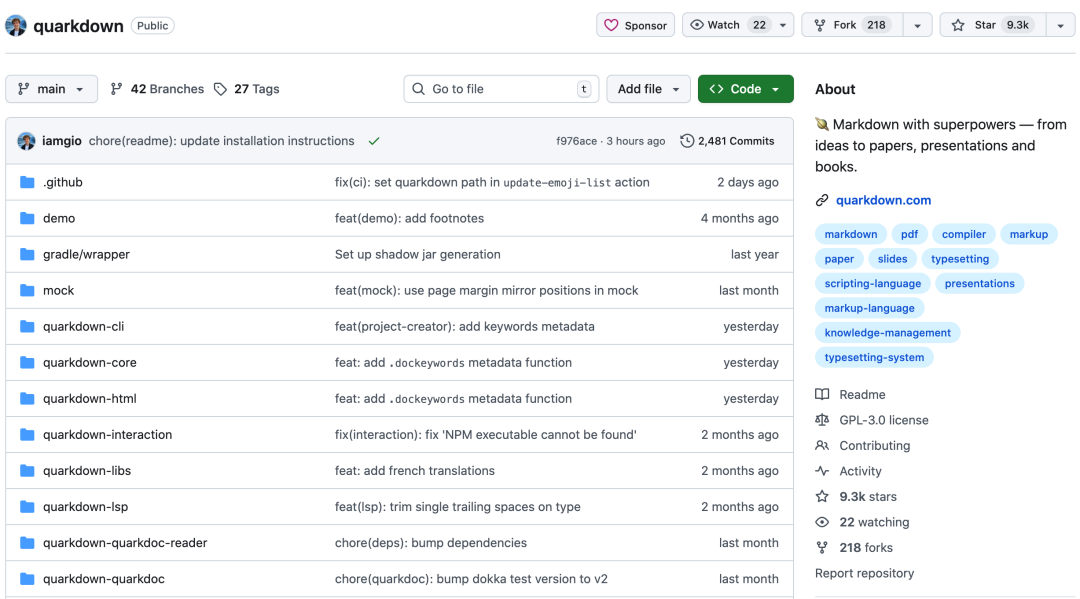Open the Star lists dropdown arrow

point(1061,25)
